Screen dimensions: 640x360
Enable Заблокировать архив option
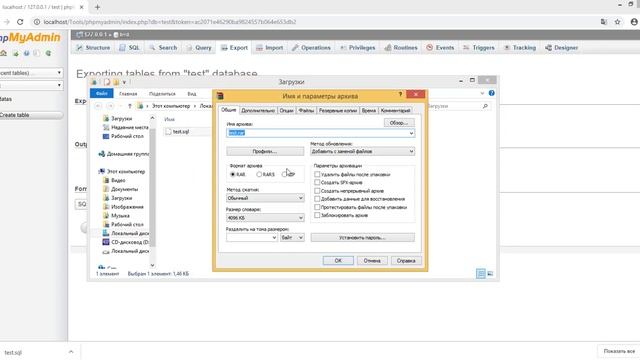point(317,215)
